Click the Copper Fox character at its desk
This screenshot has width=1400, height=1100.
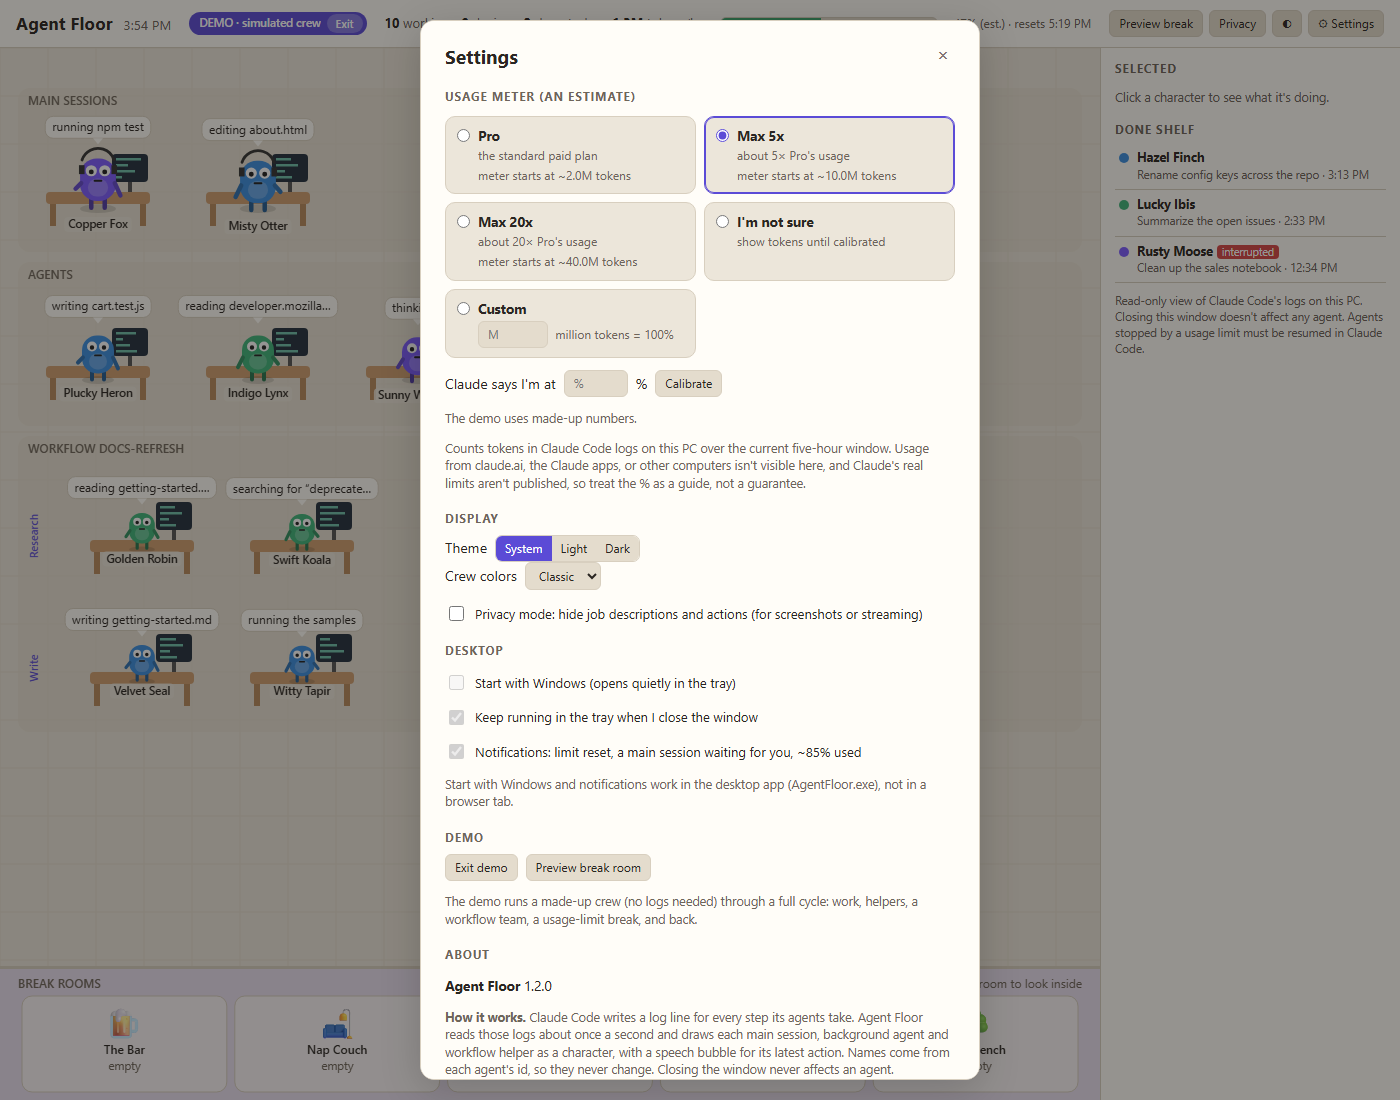pyautogui.click(x=98, y=188)
